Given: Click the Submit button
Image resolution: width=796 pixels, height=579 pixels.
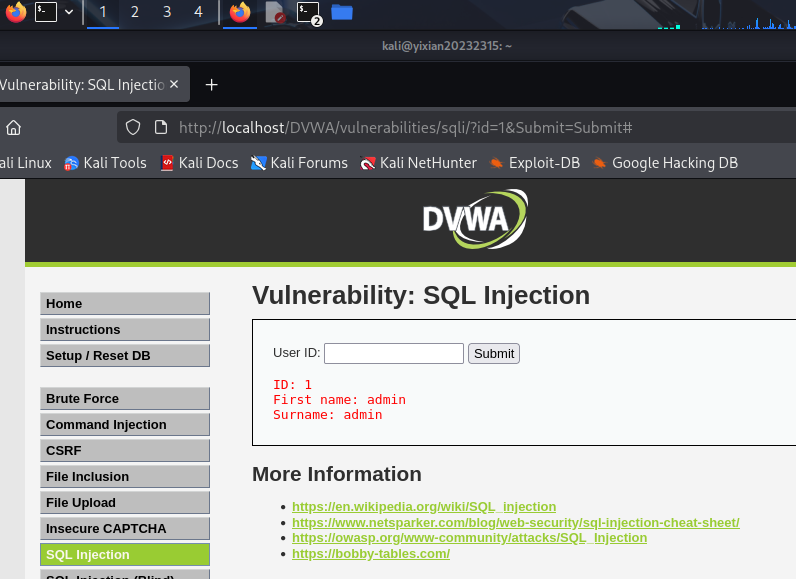Looking at the screenshot, I should (494, 353).
